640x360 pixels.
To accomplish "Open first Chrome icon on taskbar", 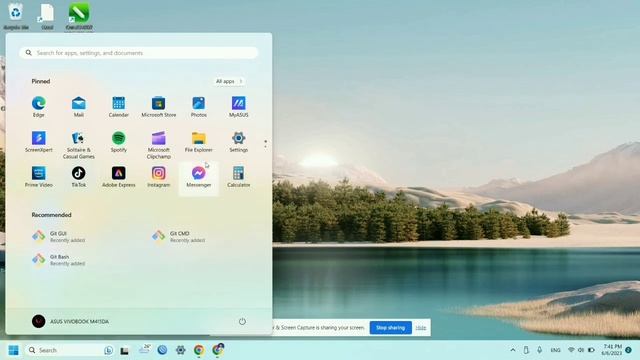I will click(x=199, y=350).
